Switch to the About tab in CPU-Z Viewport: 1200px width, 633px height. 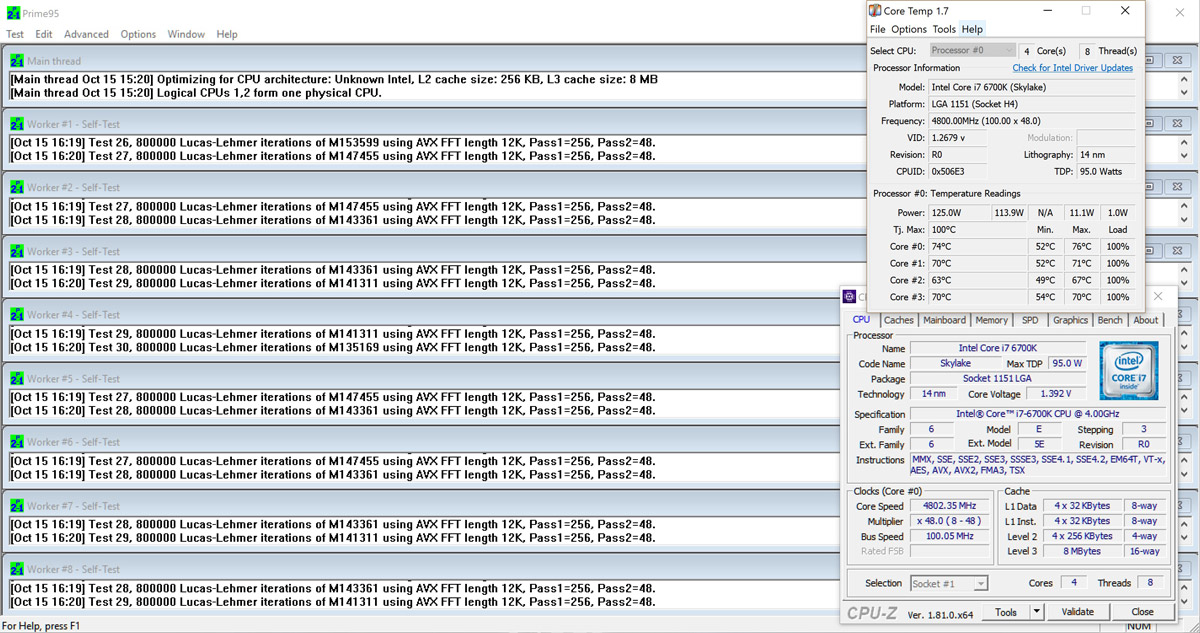[1146, 320]
